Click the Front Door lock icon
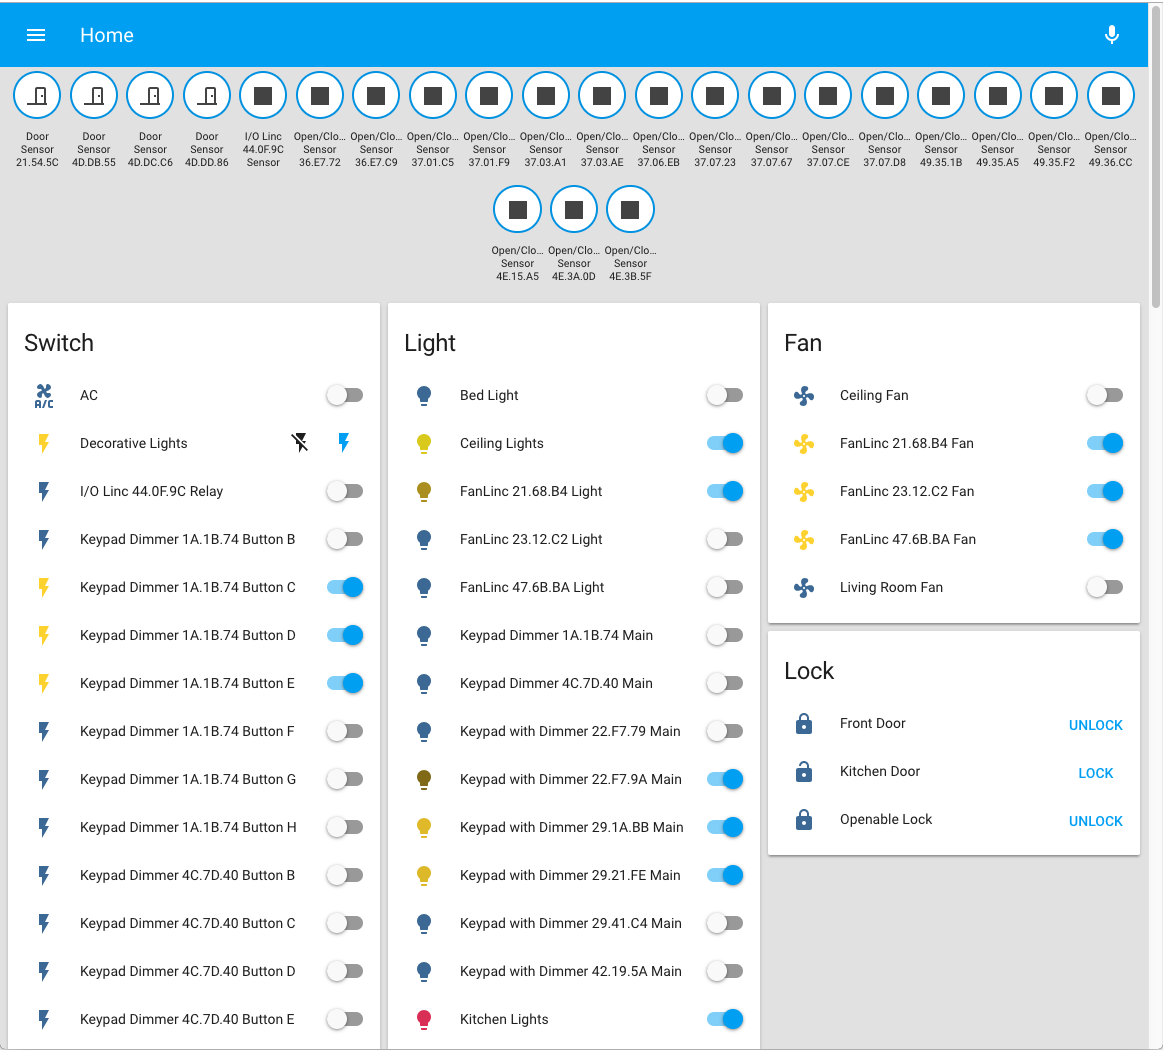 [x=804, y=724]
